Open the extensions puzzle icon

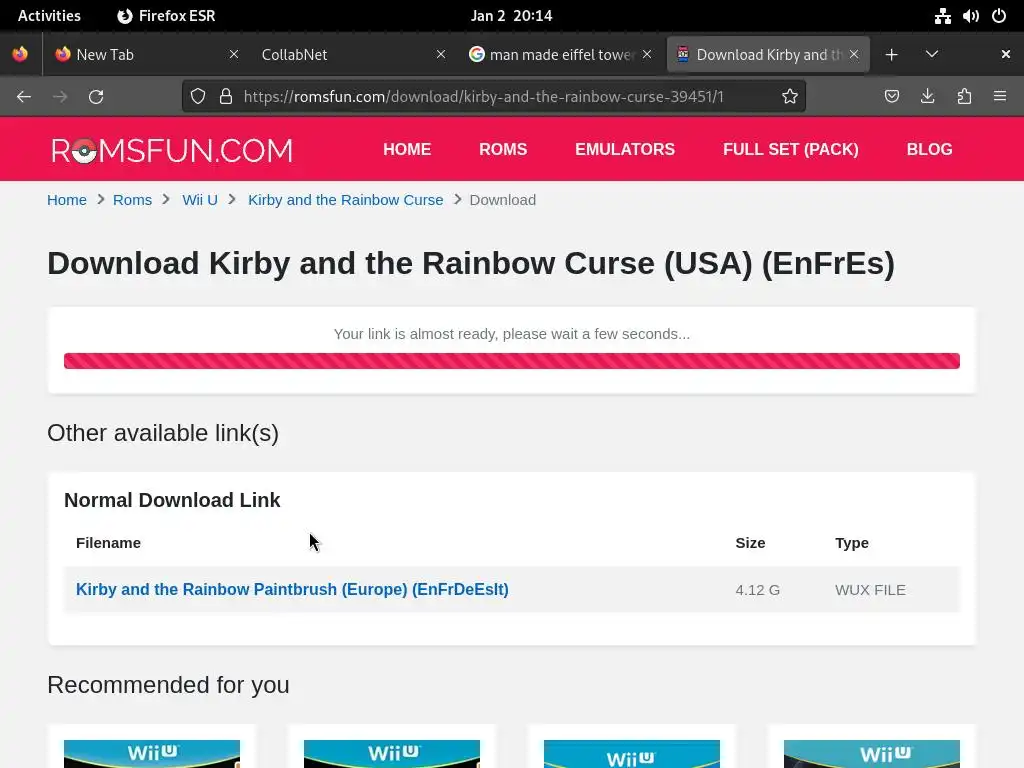click(x=964, y=97)
